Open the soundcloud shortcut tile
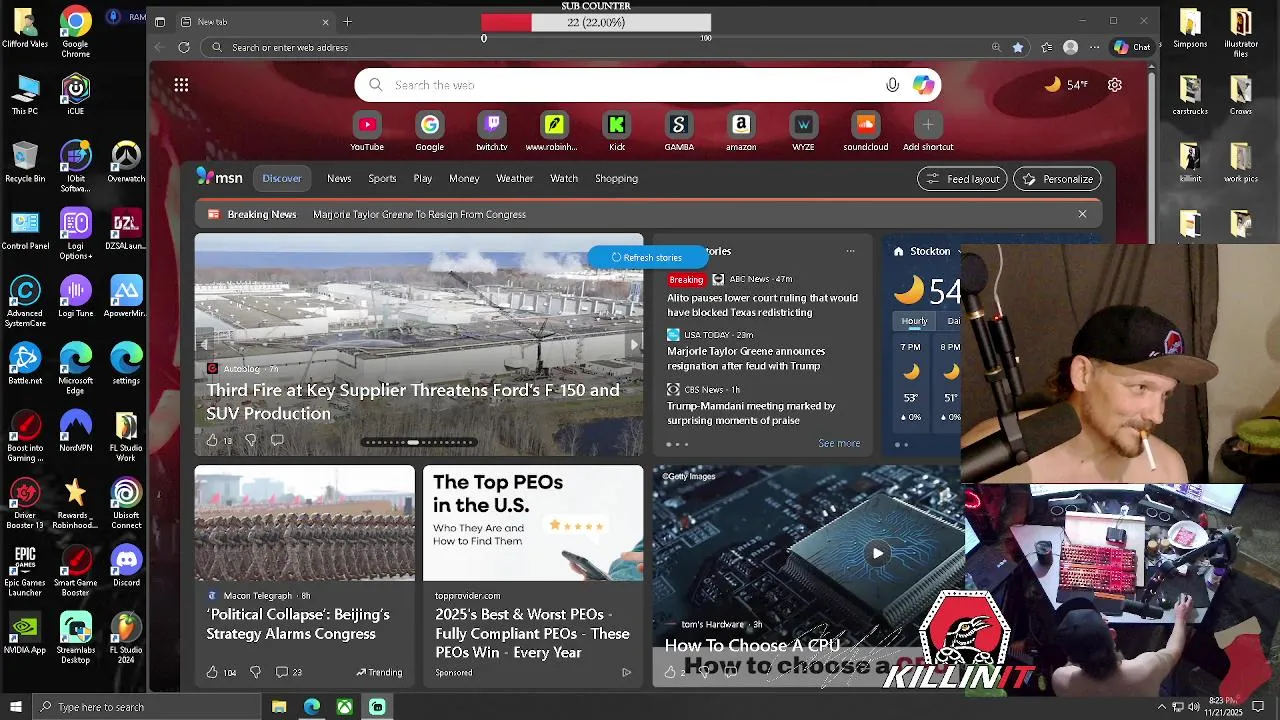This screenshot has height=720, width=1280. (866, 125)
